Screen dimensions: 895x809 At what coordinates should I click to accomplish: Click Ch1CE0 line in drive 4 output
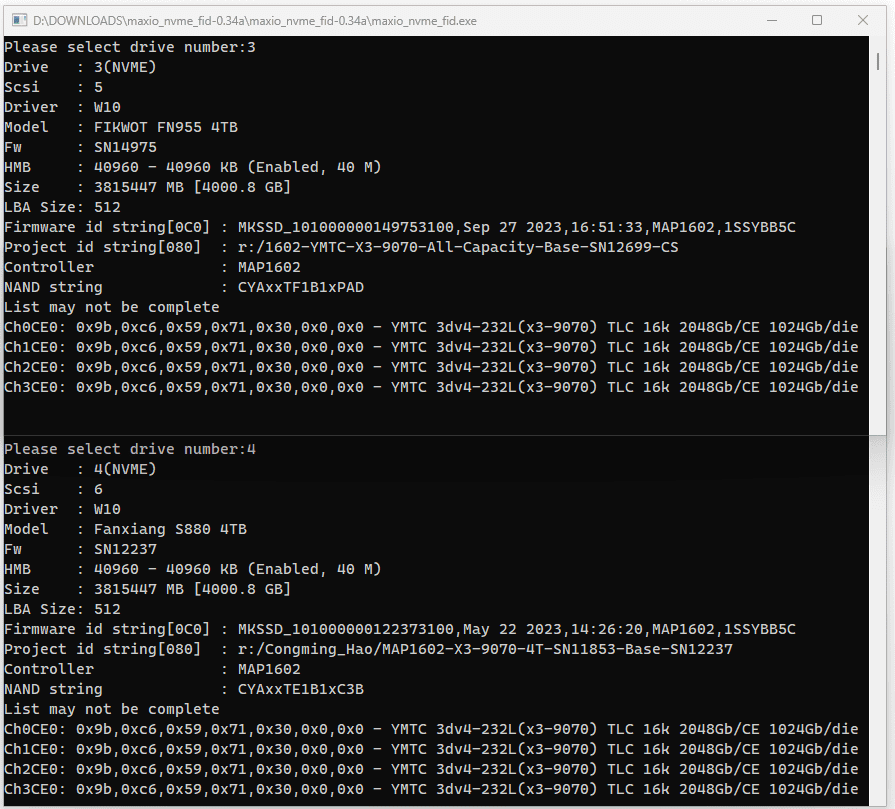tap(431, 749)
